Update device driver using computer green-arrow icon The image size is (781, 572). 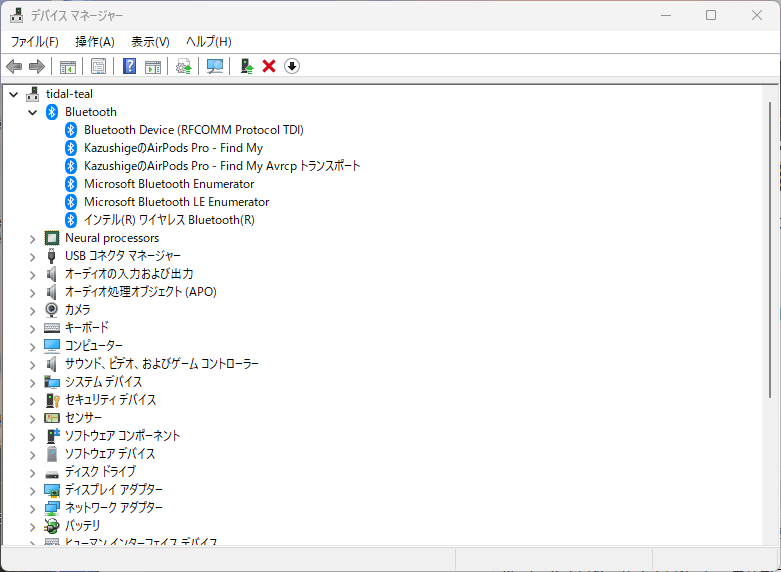pos(247,66)
